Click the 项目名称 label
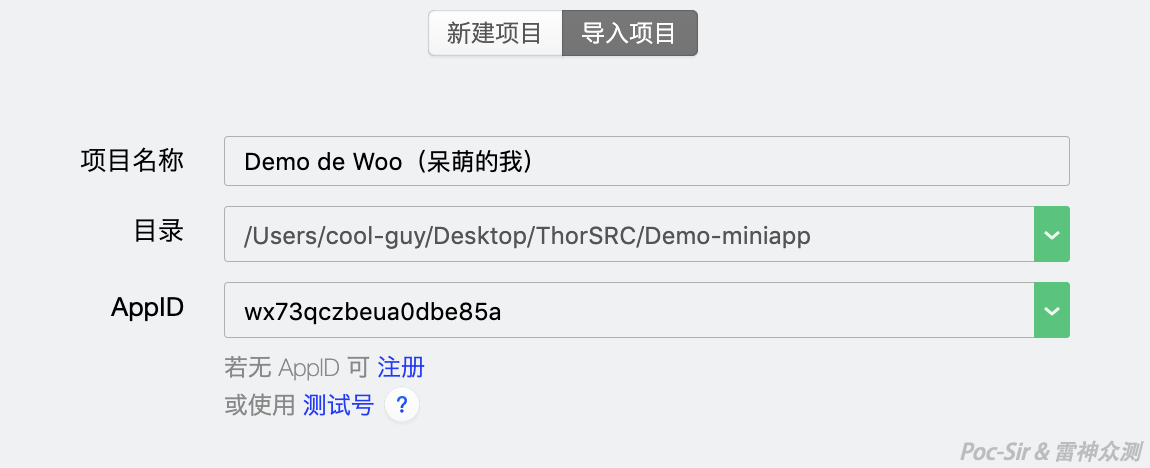The height and width of the screenshot is (468, 1150). tap(132, 160)
